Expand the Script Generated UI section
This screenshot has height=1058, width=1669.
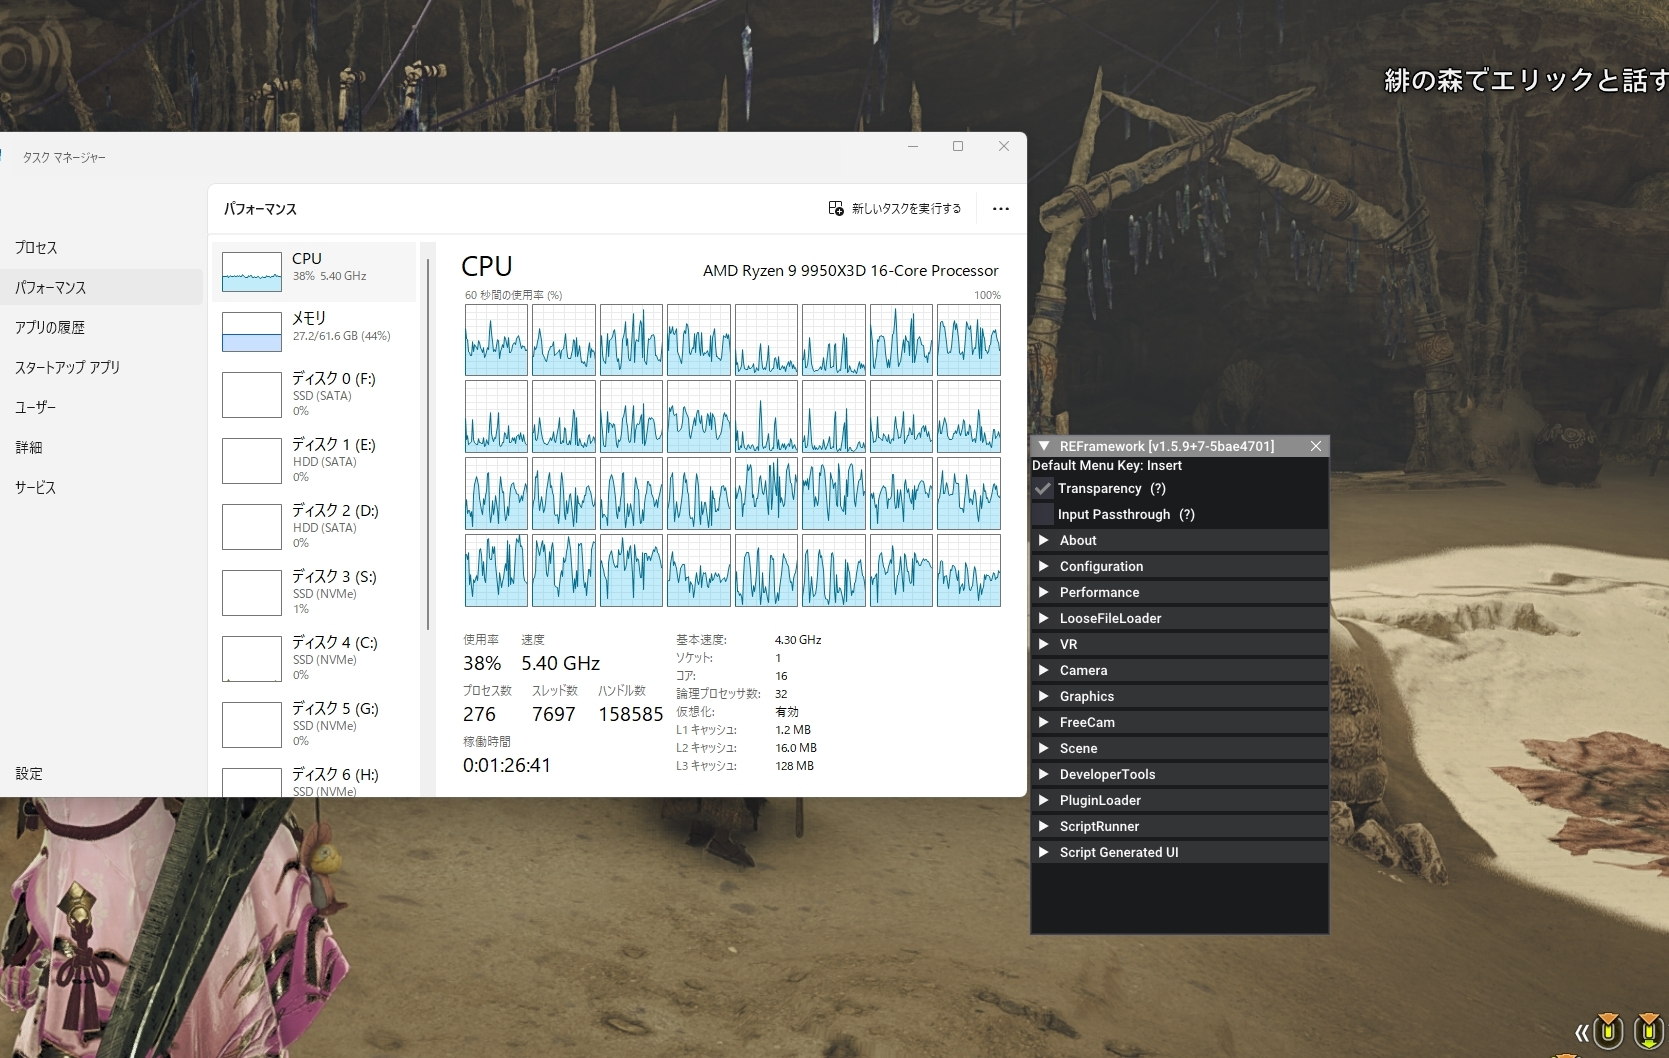1180,852
